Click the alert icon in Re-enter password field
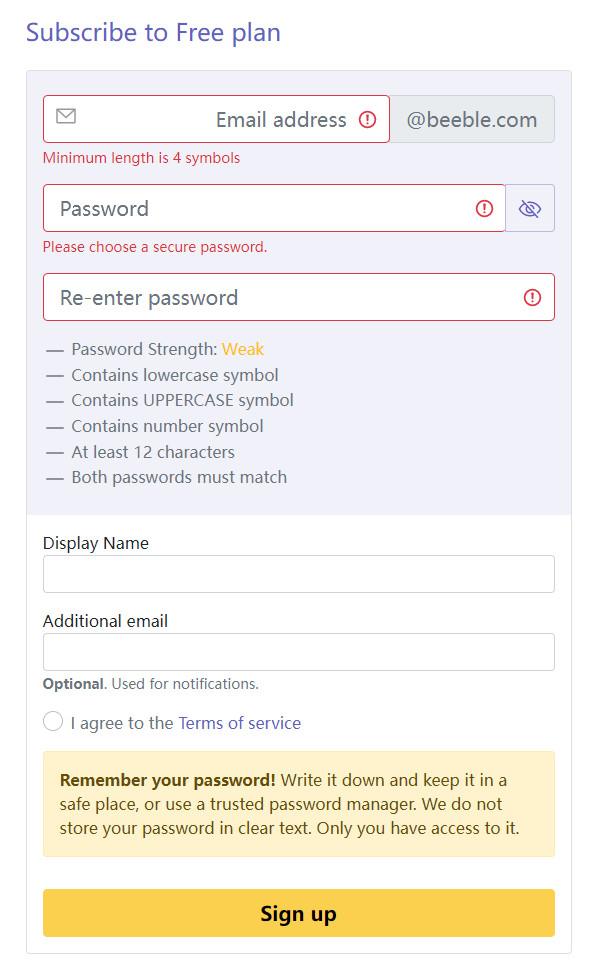The height and width of the screenshot is (974, 597). 532,298
